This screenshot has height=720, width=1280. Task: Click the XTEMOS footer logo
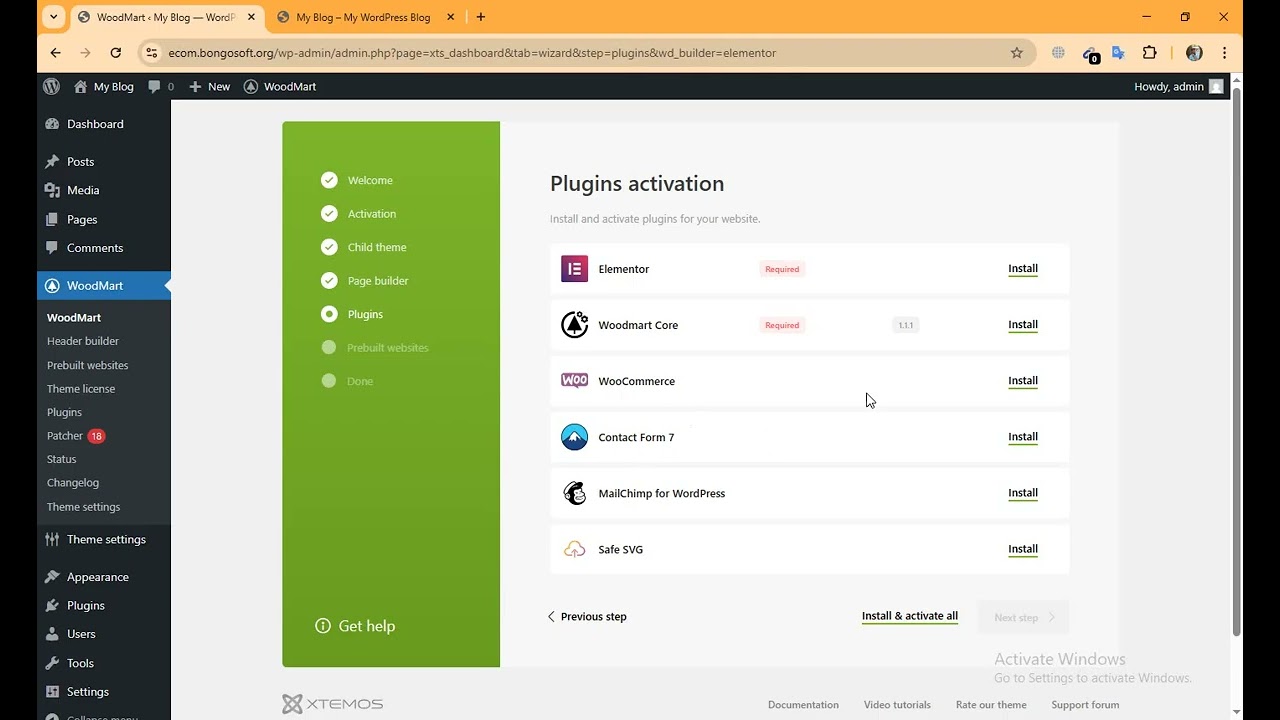pyautogui.click(x=333, y=704)
